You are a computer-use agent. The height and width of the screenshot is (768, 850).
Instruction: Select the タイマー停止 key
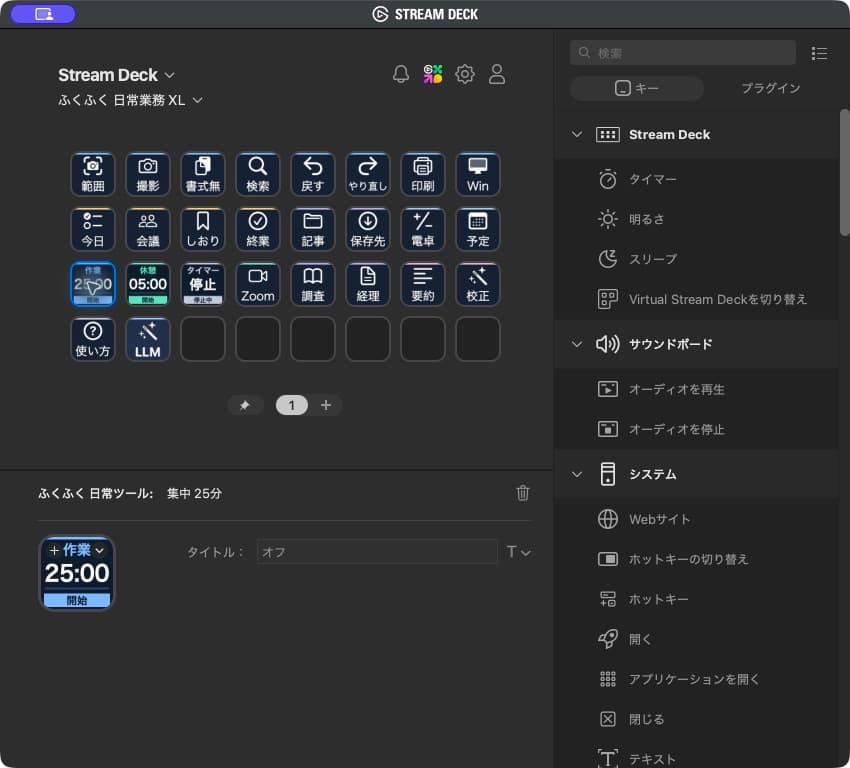point(203,284)
